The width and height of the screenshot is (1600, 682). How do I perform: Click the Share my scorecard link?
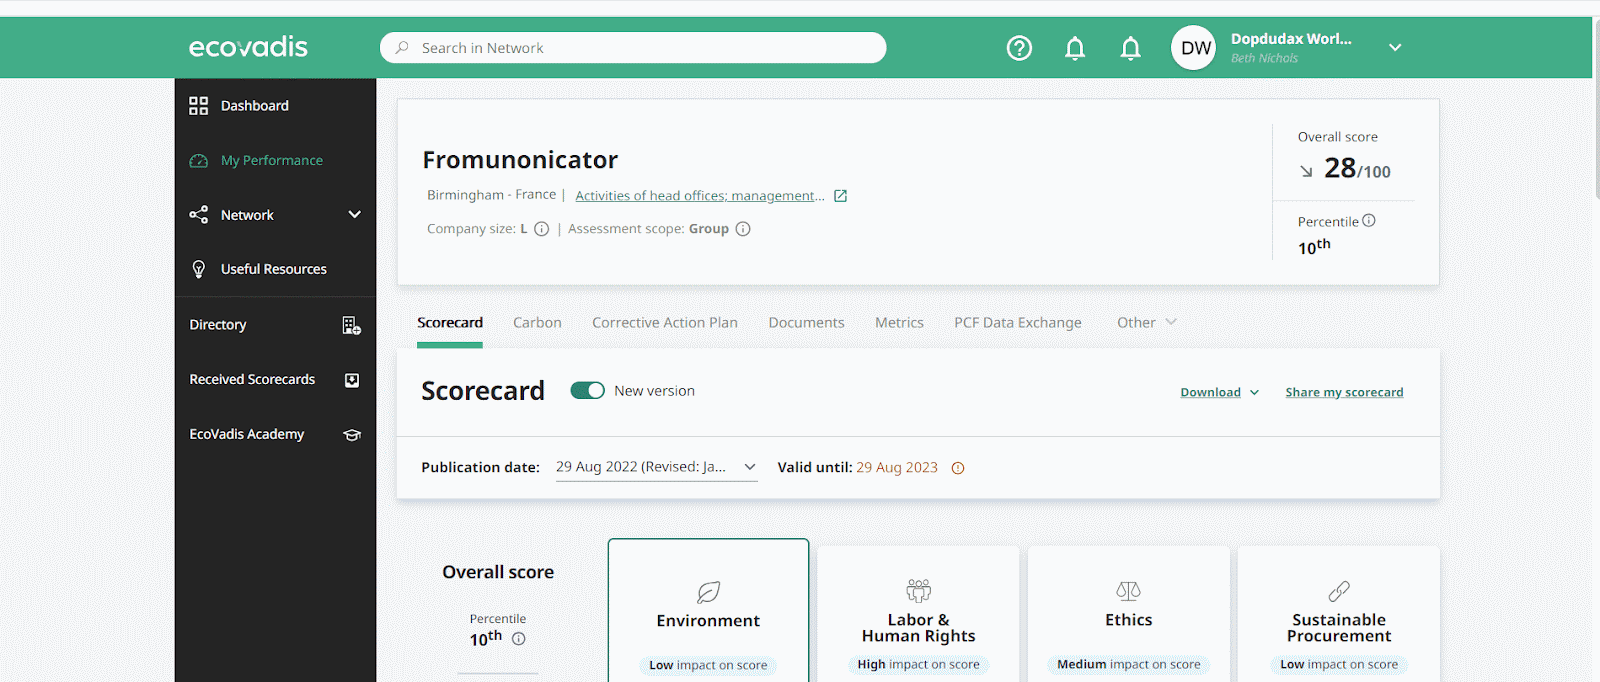tap(1344, 392)
